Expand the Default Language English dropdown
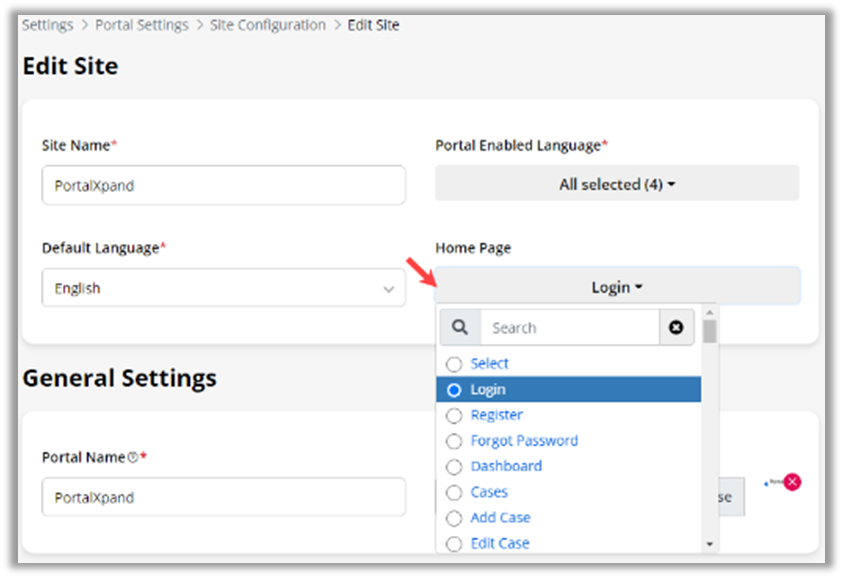843x578 pixels. [223, 288]
